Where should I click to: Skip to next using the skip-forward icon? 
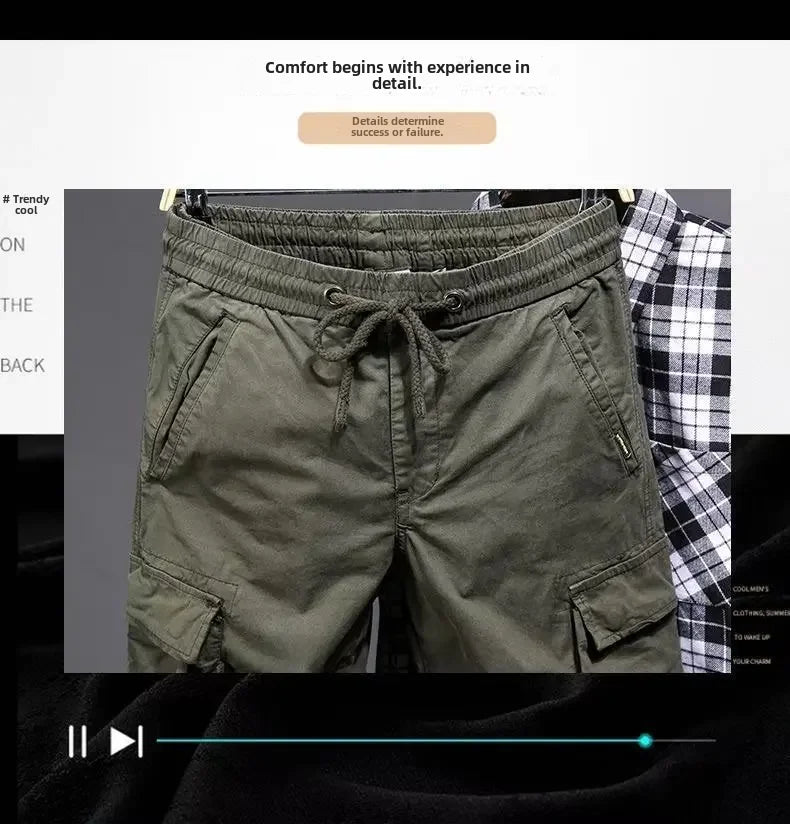pos(126,741)
